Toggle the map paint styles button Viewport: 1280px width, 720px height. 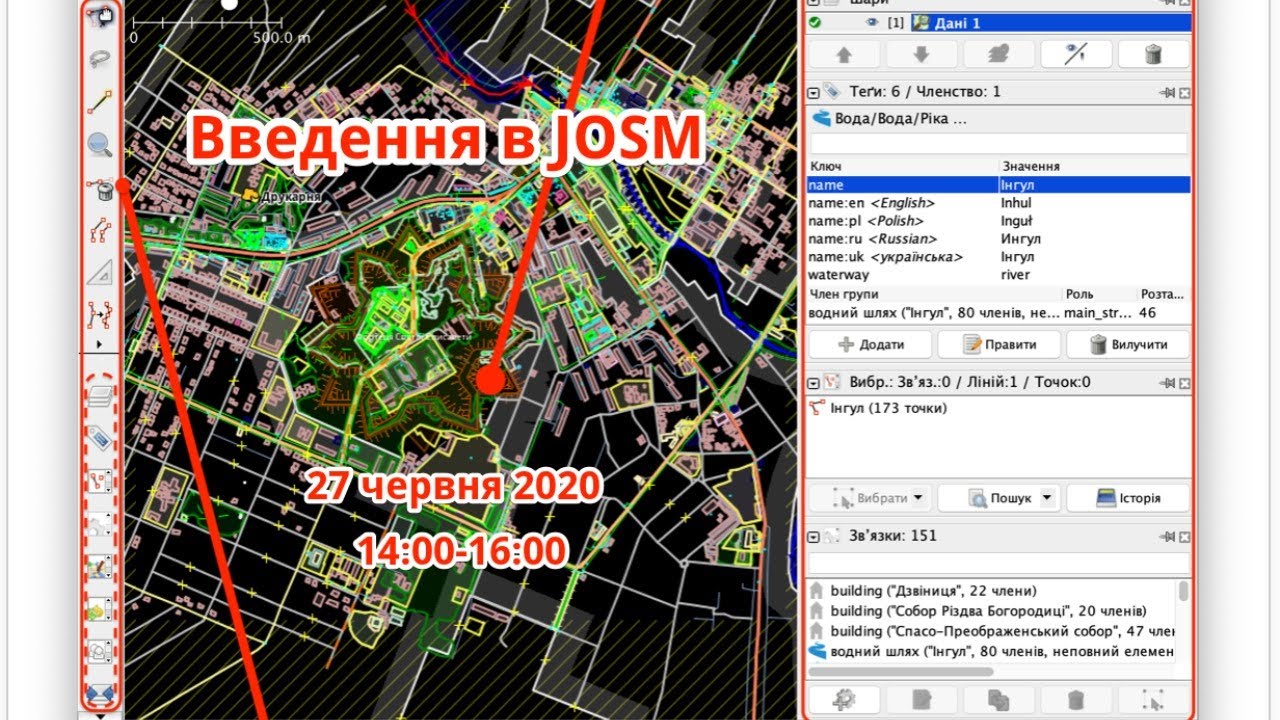[x=98, y=567]
